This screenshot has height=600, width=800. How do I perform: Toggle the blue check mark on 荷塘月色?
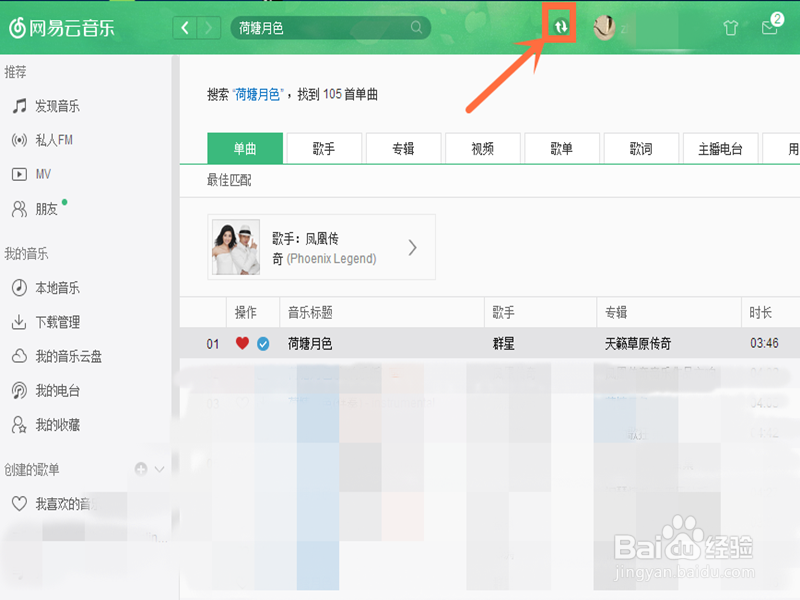click(x=262, y=343)
